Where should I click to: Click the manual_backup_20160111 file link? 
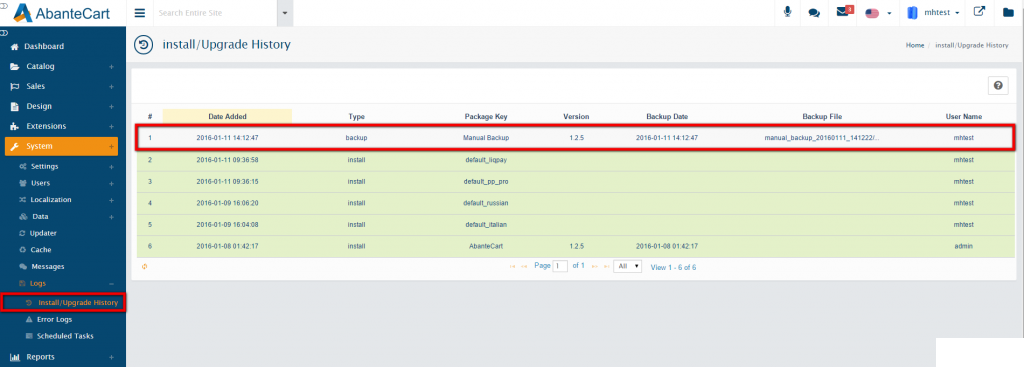822,138
